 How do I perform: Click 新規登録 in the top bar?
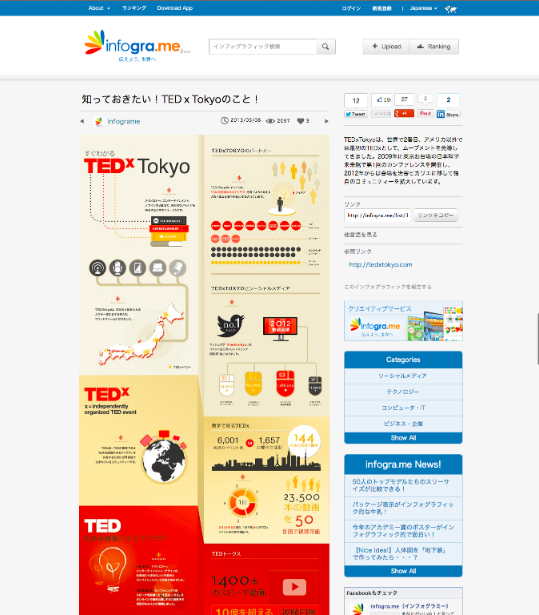point(382,8)
